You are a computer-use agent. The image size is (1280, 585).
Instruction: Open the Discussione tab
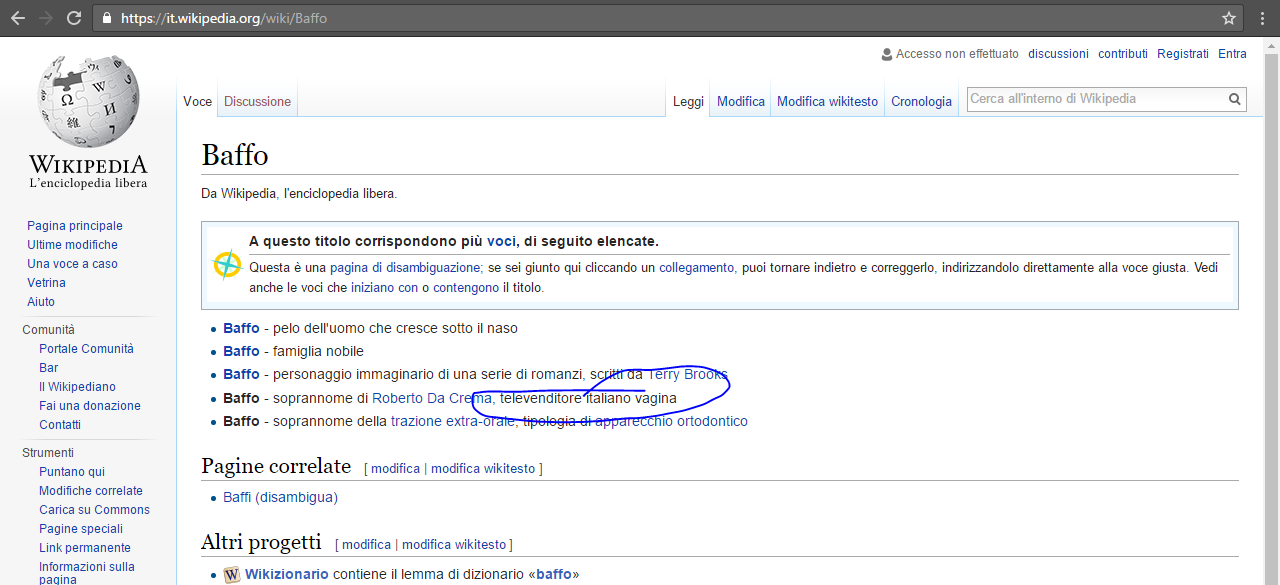click(x=257, y=101)
